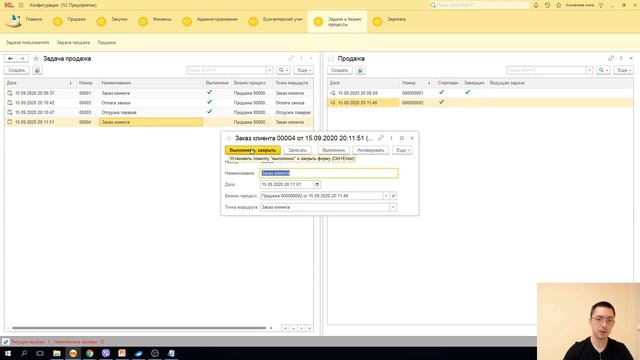This screenshot has width=640, height=360.
Task: Open Задача продажа navigation link
Action: (x=73, y=42)
